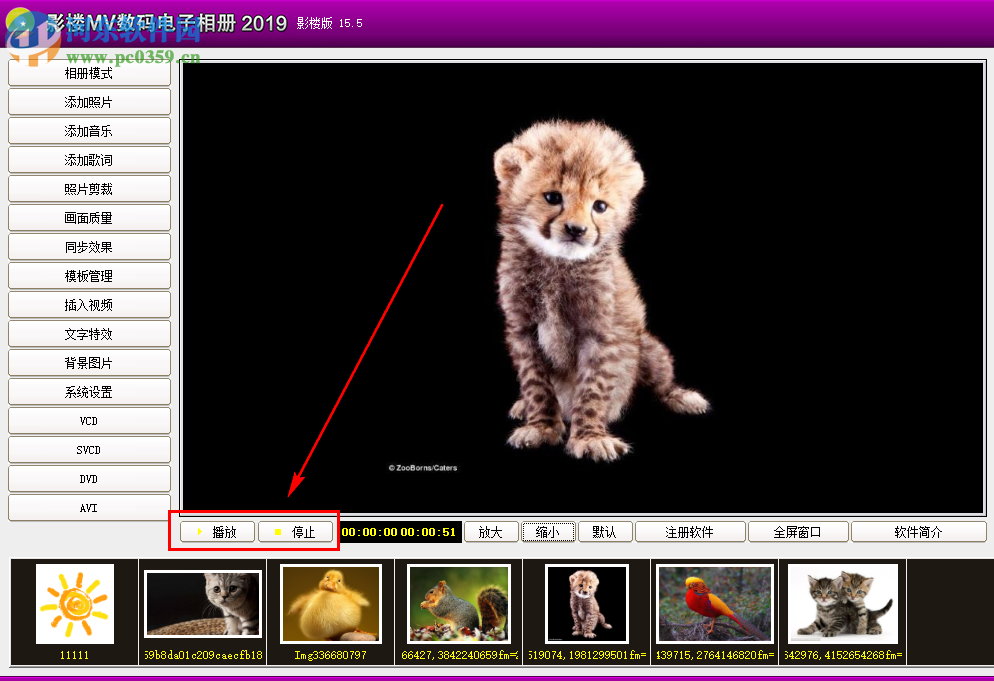Choose the SVCD format option
This screenshot has height=681, width=994.
pyautogui.click(x=88, y=449)
